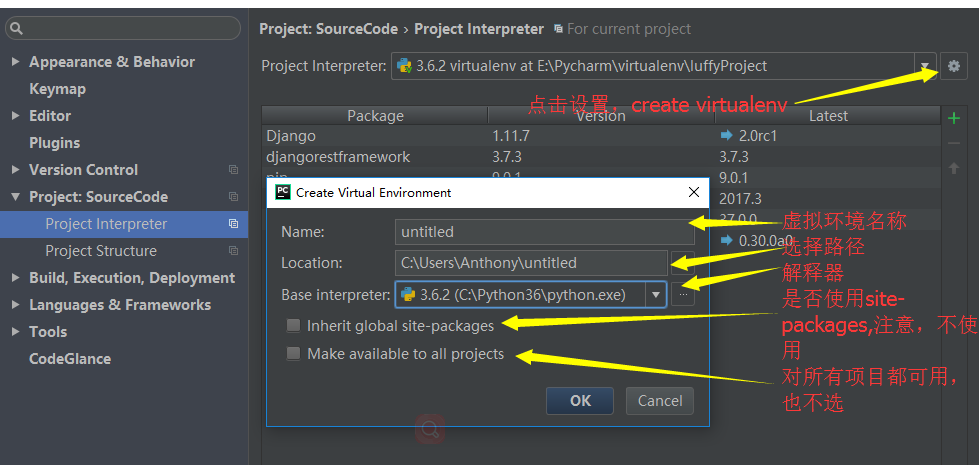Viewport: 979px width, 465px height.
Task: Expand Build, Execution, Deployment section
Action: point(16,278)
